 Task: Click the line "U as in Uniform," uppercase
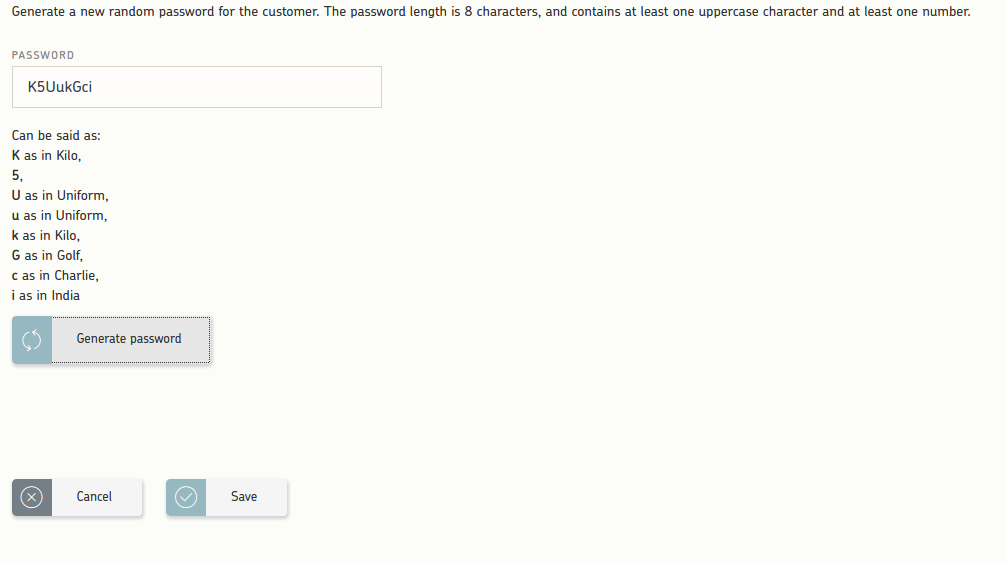pyautogui.click(x=60, y=195)
